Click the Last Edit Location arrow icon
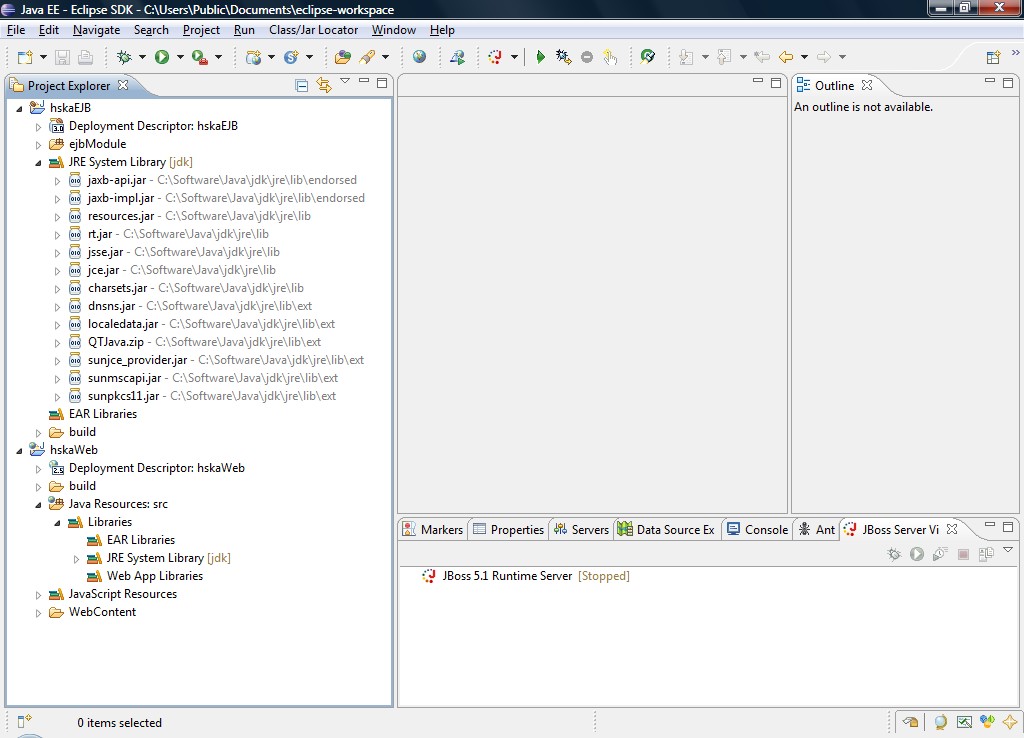The image size is (1024, 738). click(x=761, y=57)
